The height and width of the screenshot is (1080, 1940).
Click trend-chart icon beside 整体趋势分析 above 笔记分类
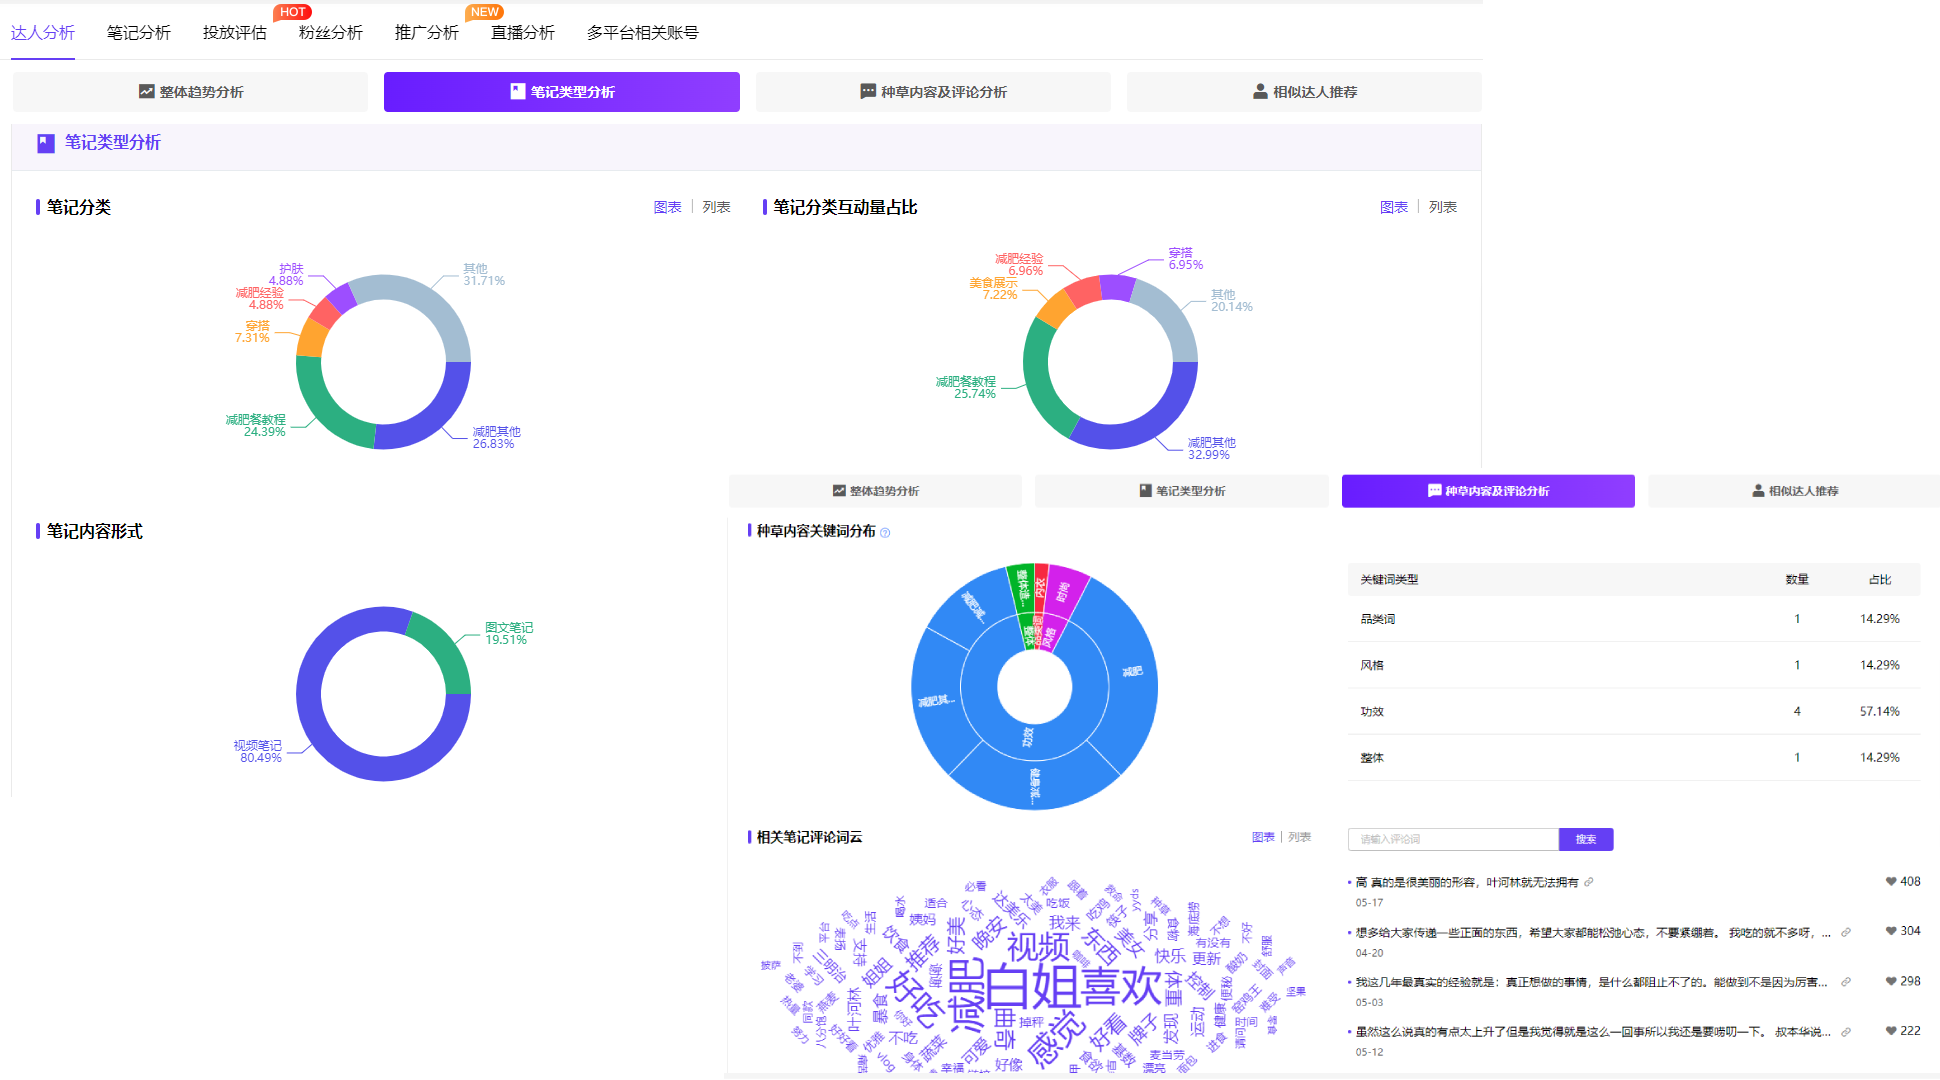pyautogui.click(x=146, y=91)
